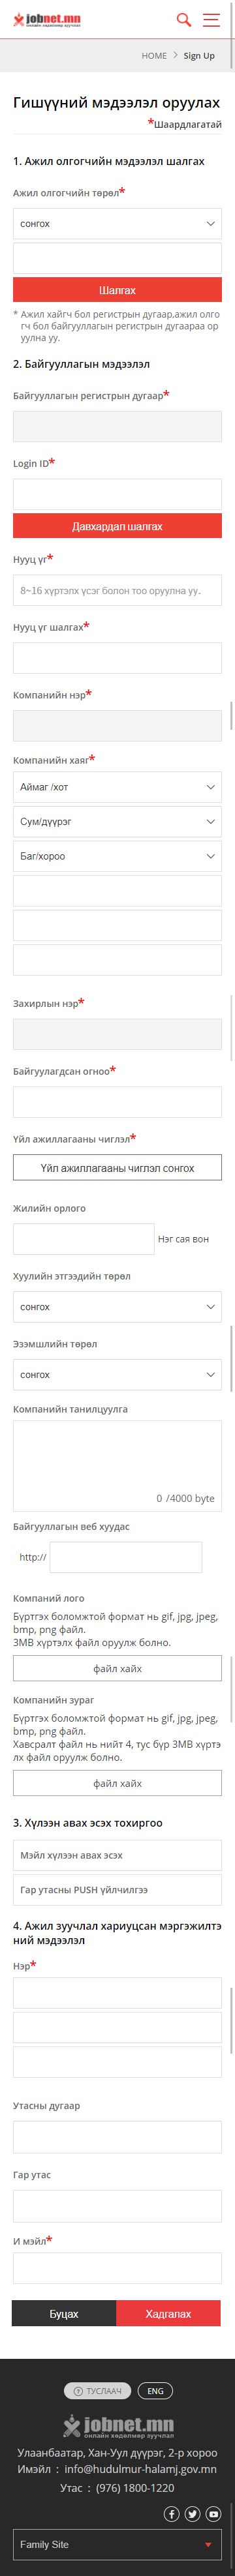Expand the Сум/дүүрэг dropdown
Screen dimensions: 235x2576
pos(117,822)
